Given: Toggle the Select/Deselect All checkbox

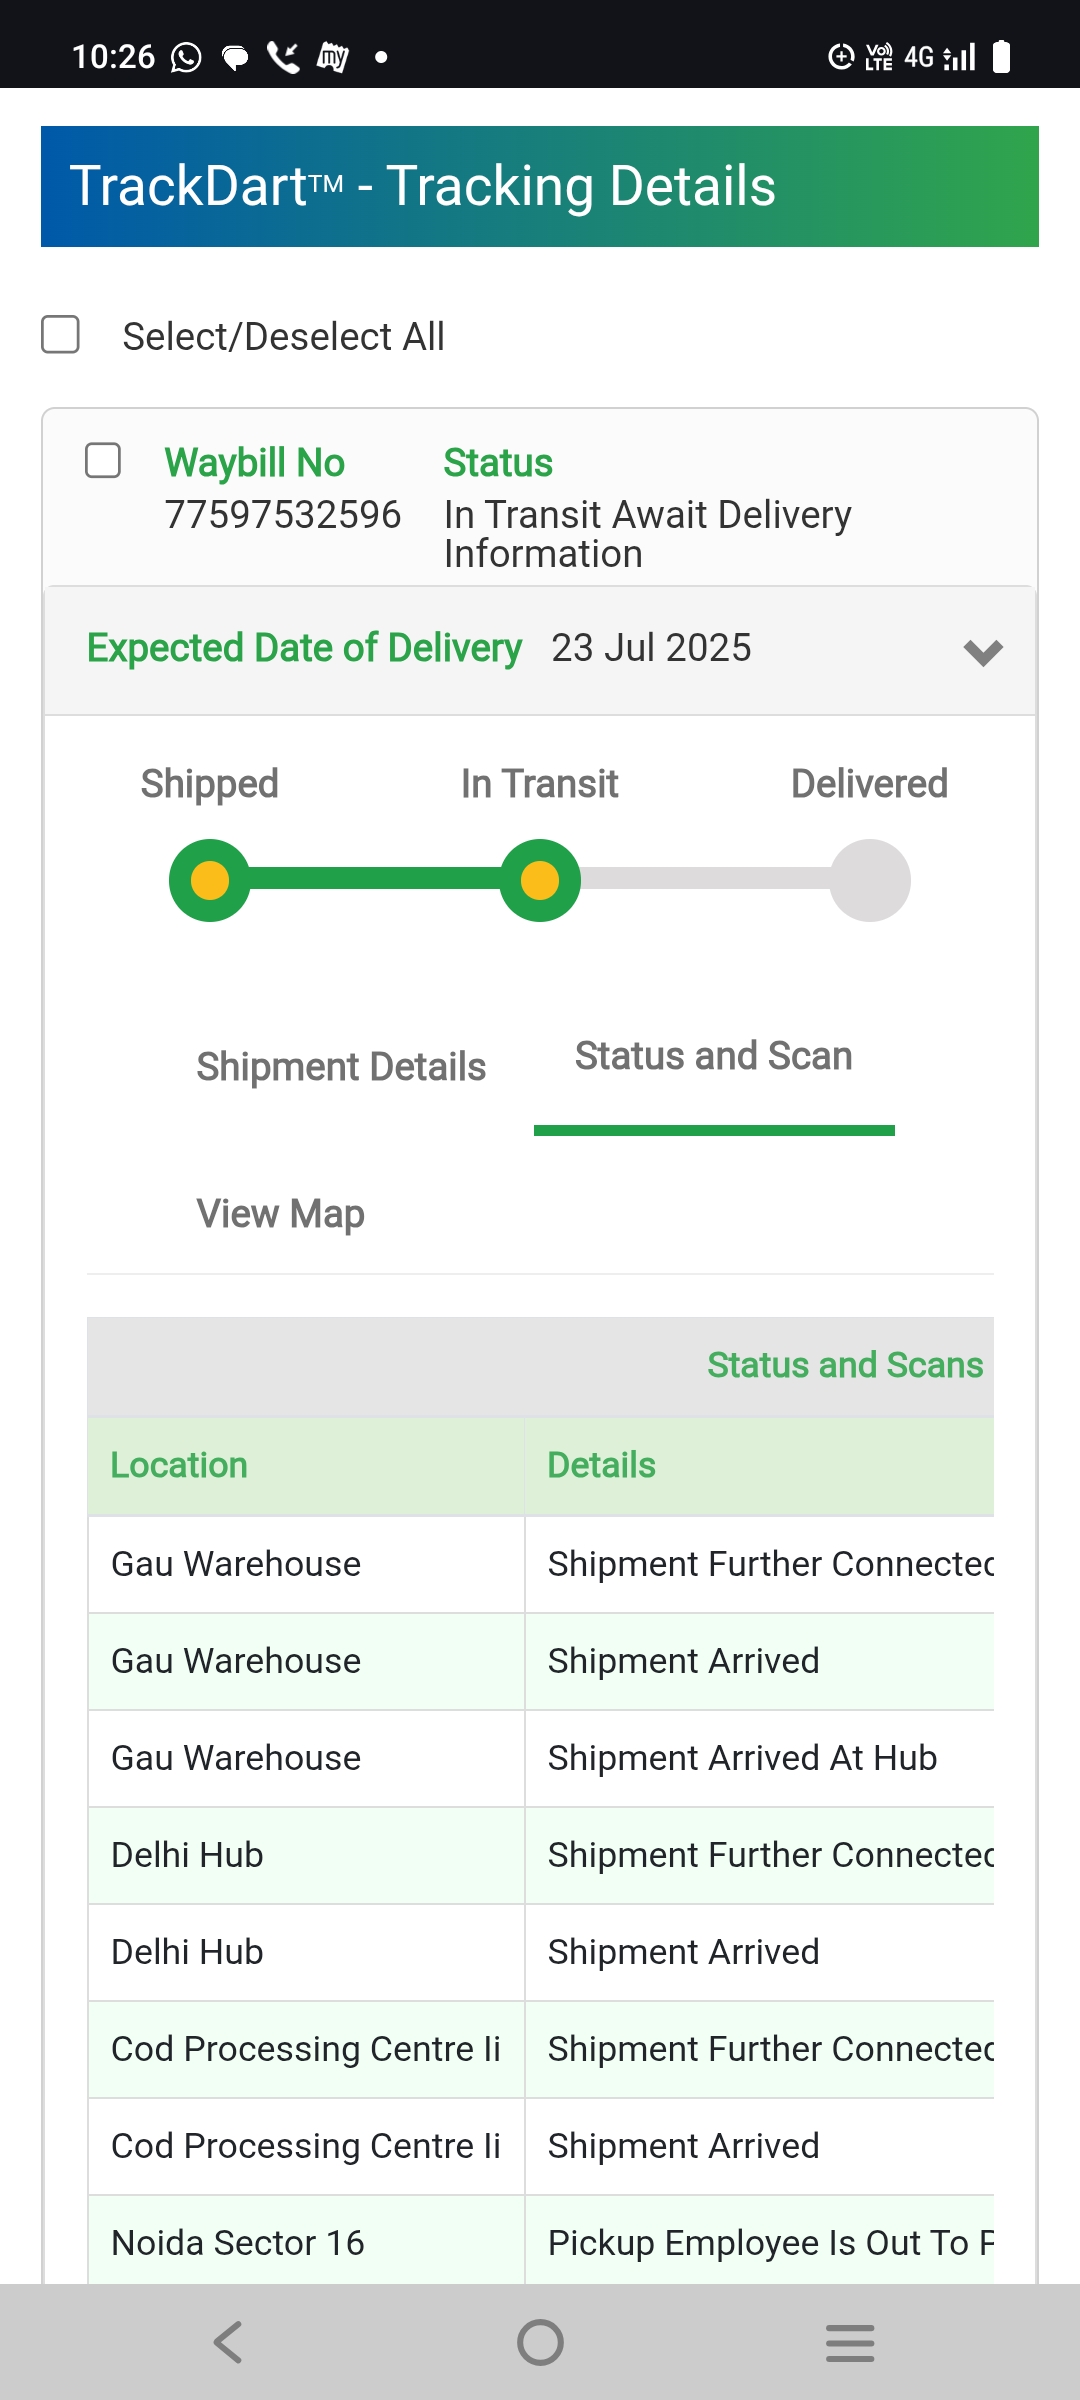Looking at the screenshot, I should [x=61, y=335].
